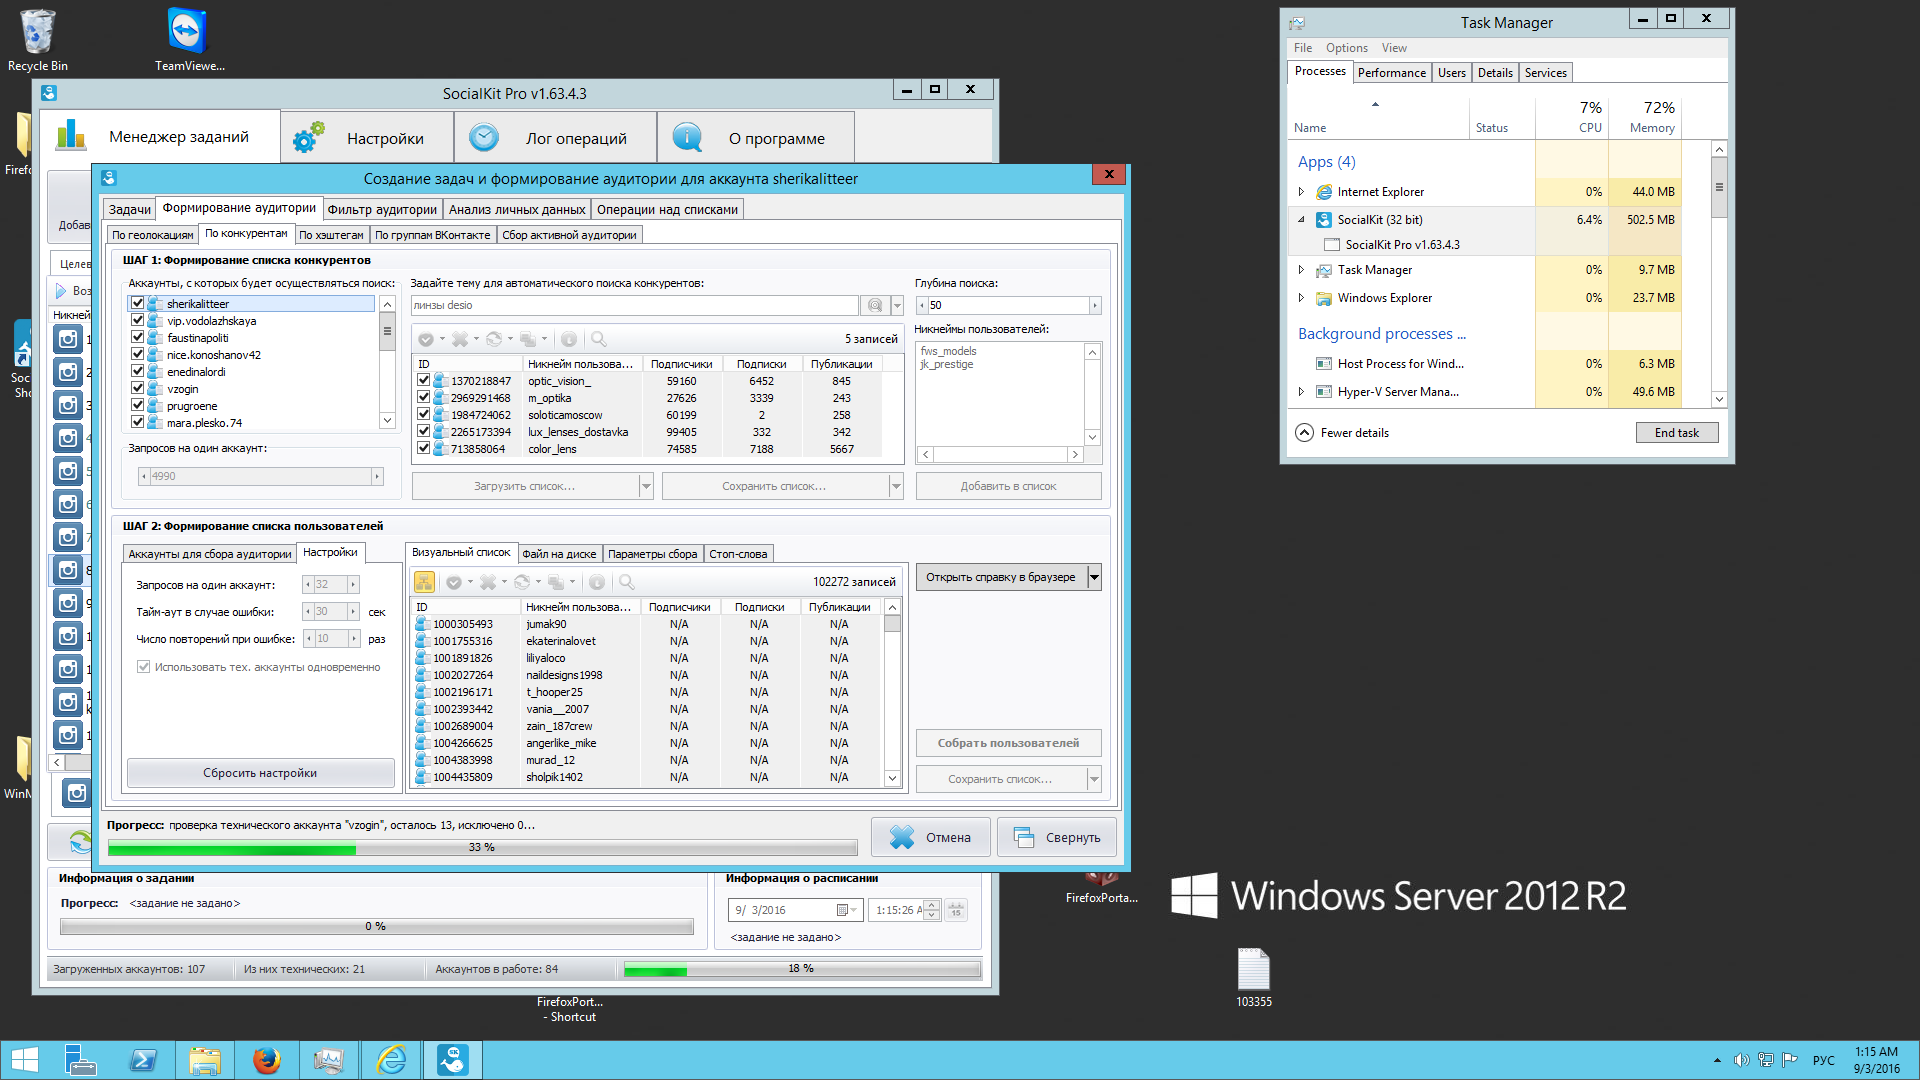Click the gears icon for Настройки in SocialKit
Screen dimensions: 1920x1080
pos(309,137)
